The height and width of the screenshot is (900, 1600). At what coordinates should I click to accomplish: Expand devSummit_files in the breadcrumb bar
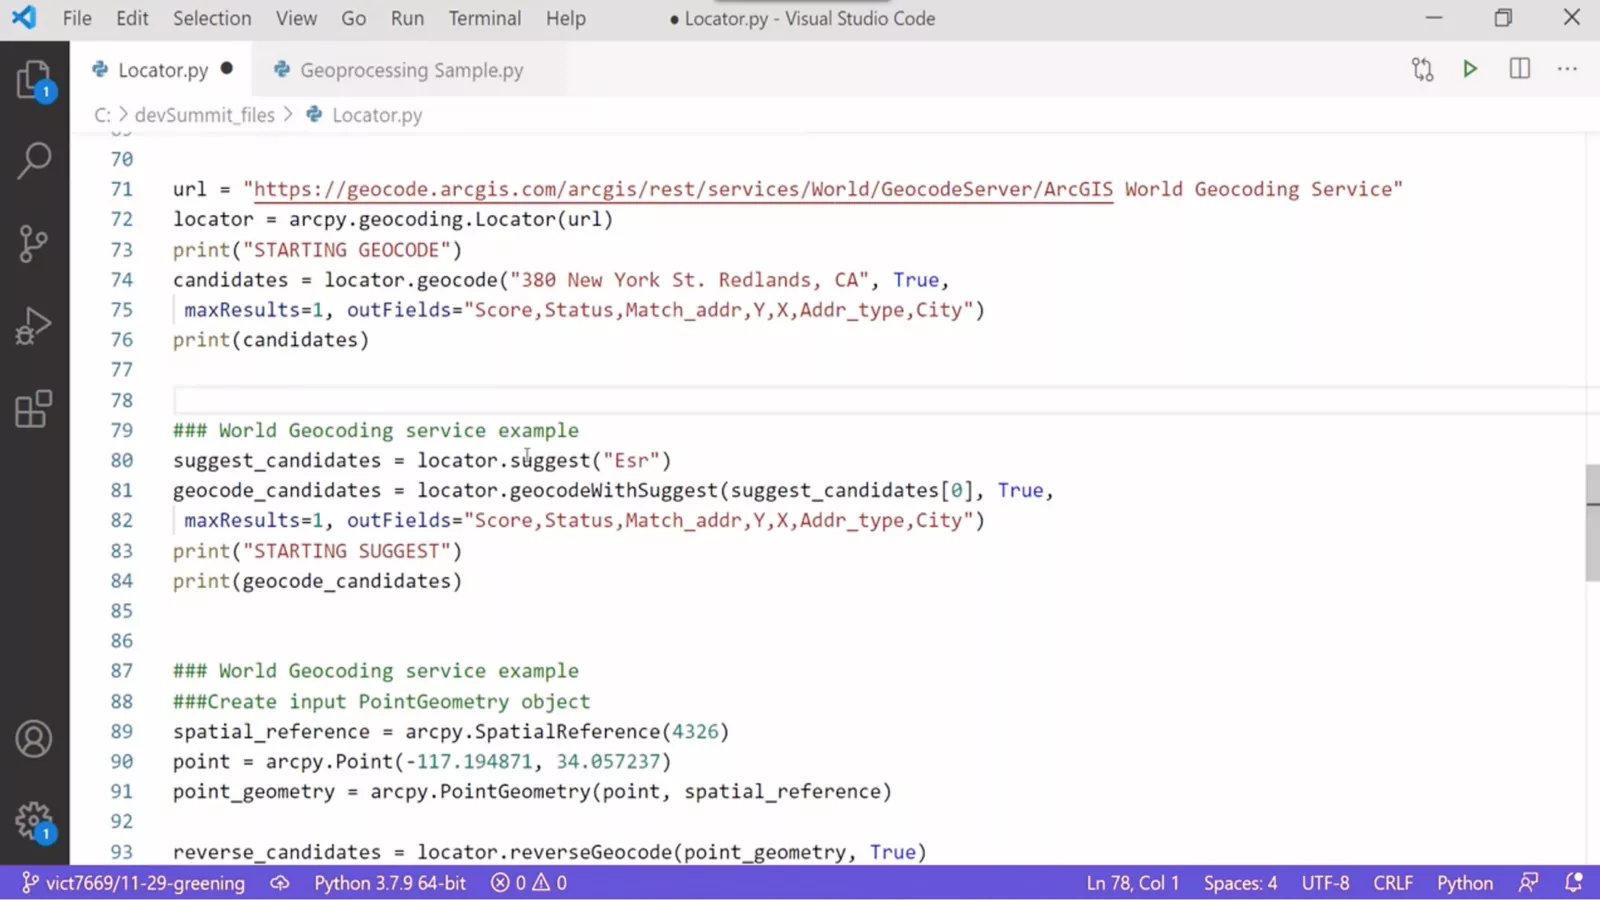pyautogui.click(x=206, y=115)
